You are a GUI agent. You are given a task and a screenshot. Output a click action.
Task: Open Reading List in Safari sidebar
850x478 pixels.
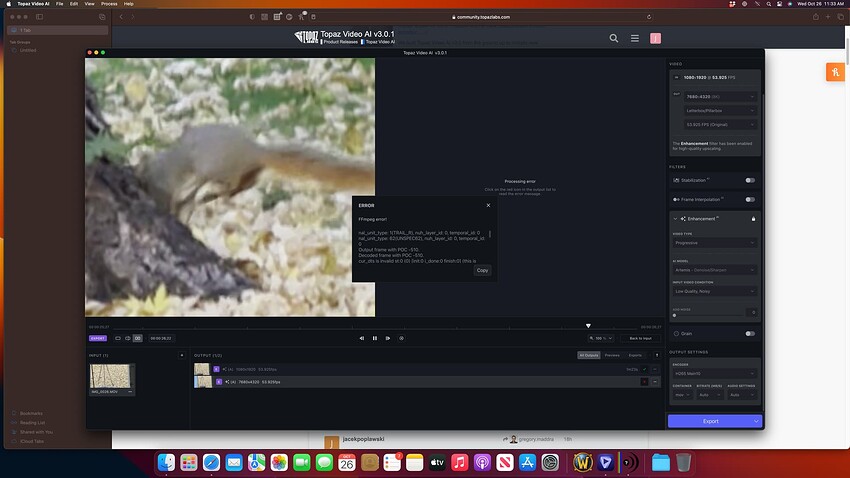pos(32,423)
